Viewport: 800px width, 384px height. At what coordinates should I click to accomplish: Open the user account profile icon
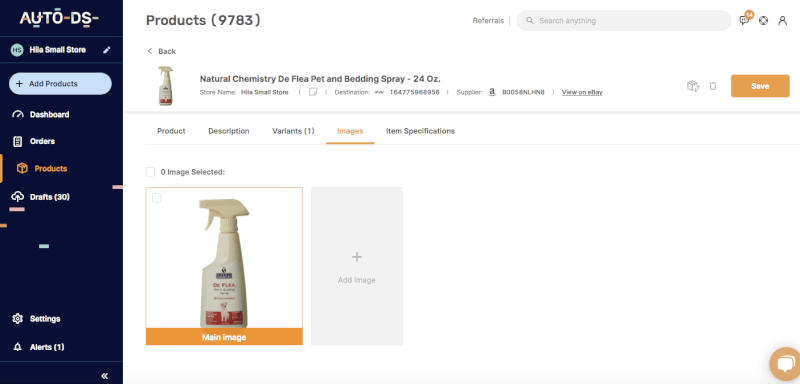click(x=782, y=21)
